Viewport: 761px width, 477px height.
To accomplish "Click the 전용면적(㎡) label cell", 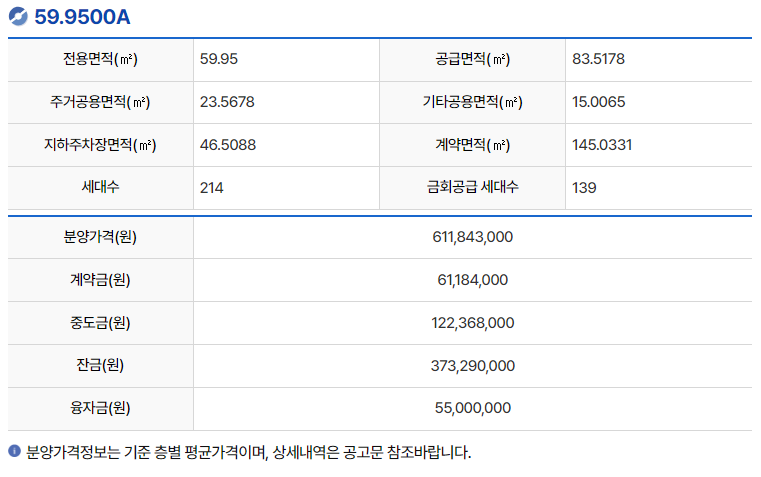I will click(100, 59).
